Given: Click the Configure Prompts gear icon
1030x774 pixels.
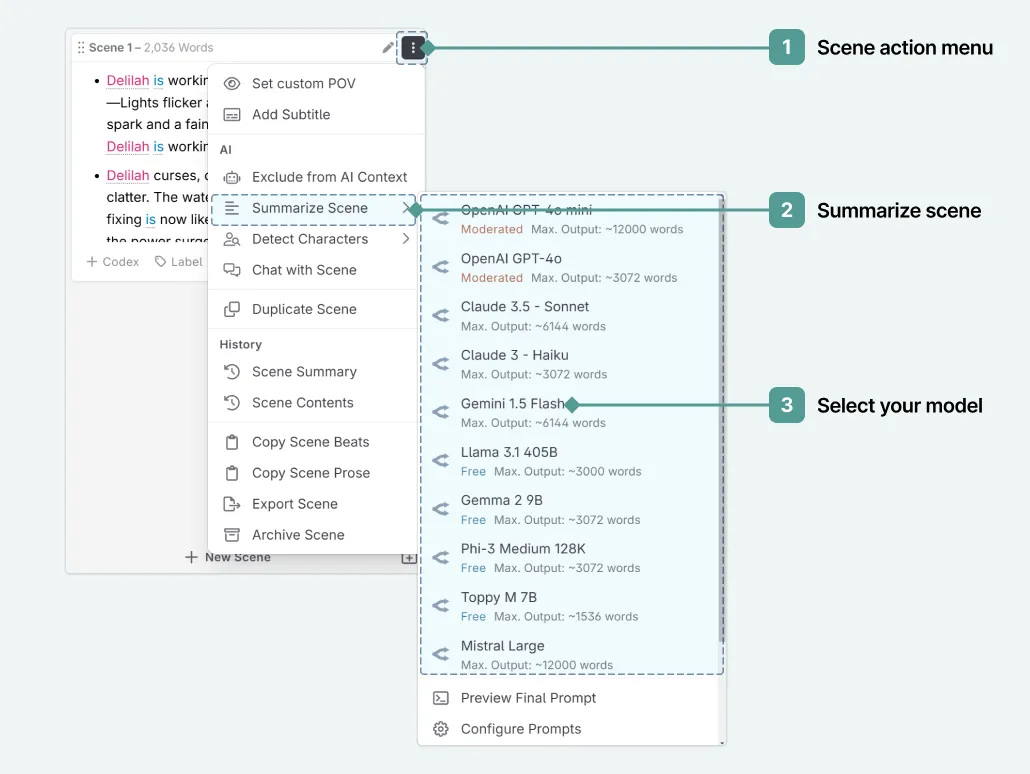Looking at the screenshot, I should pyautogui.click(x=441, y=728).
